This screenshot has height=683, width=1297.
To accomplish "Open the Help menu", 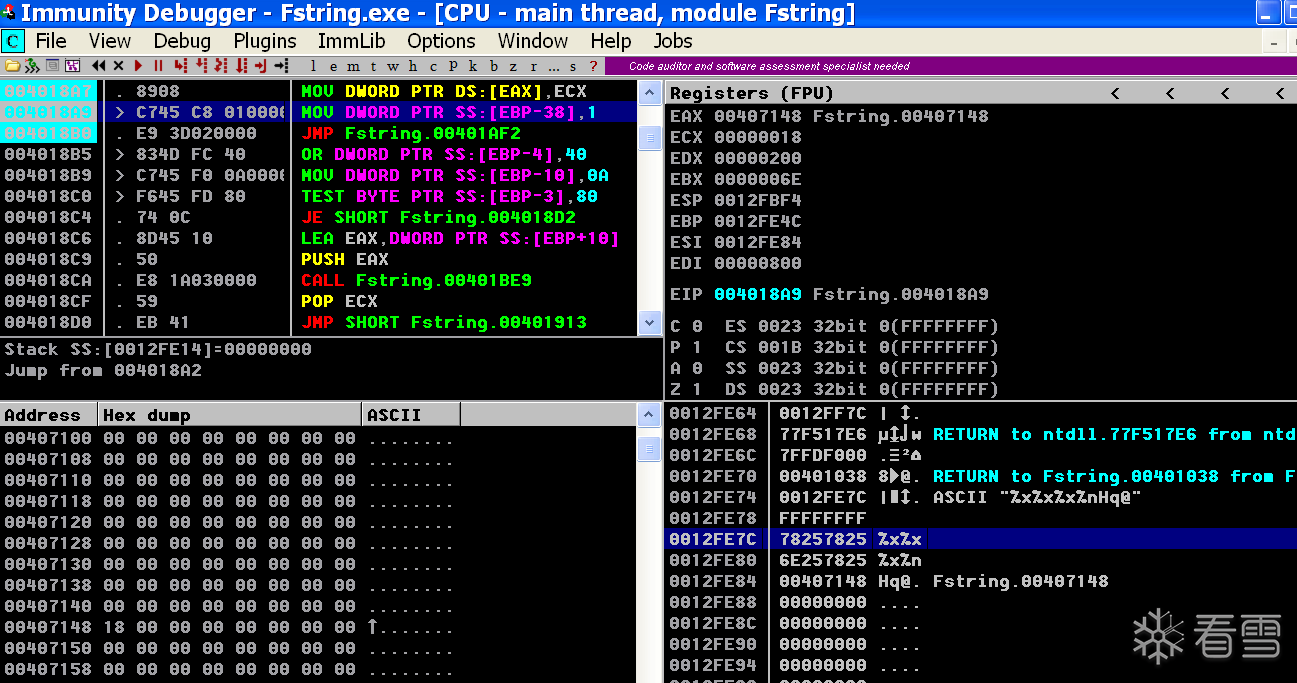I will coord(610,41).
